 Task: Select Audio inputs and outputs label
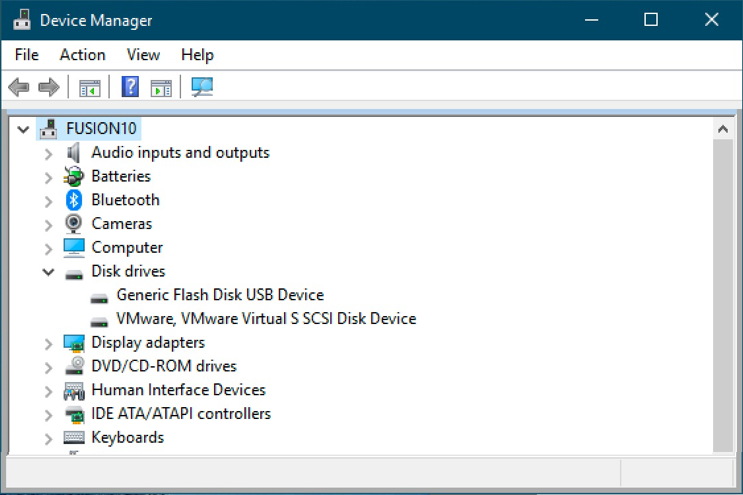(181, 153)
